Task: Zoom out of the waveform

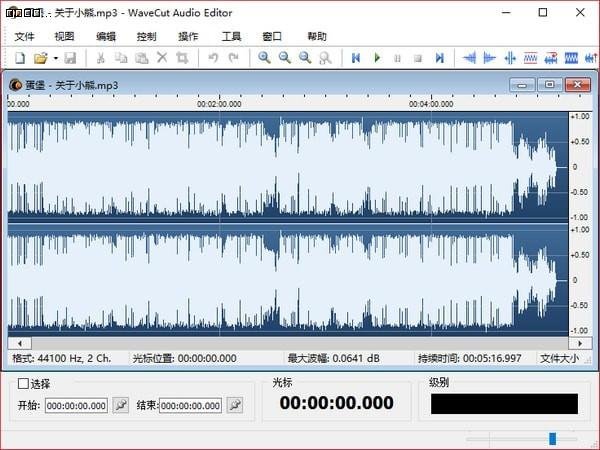Action: pyautogui.click(x=285, y=58)
